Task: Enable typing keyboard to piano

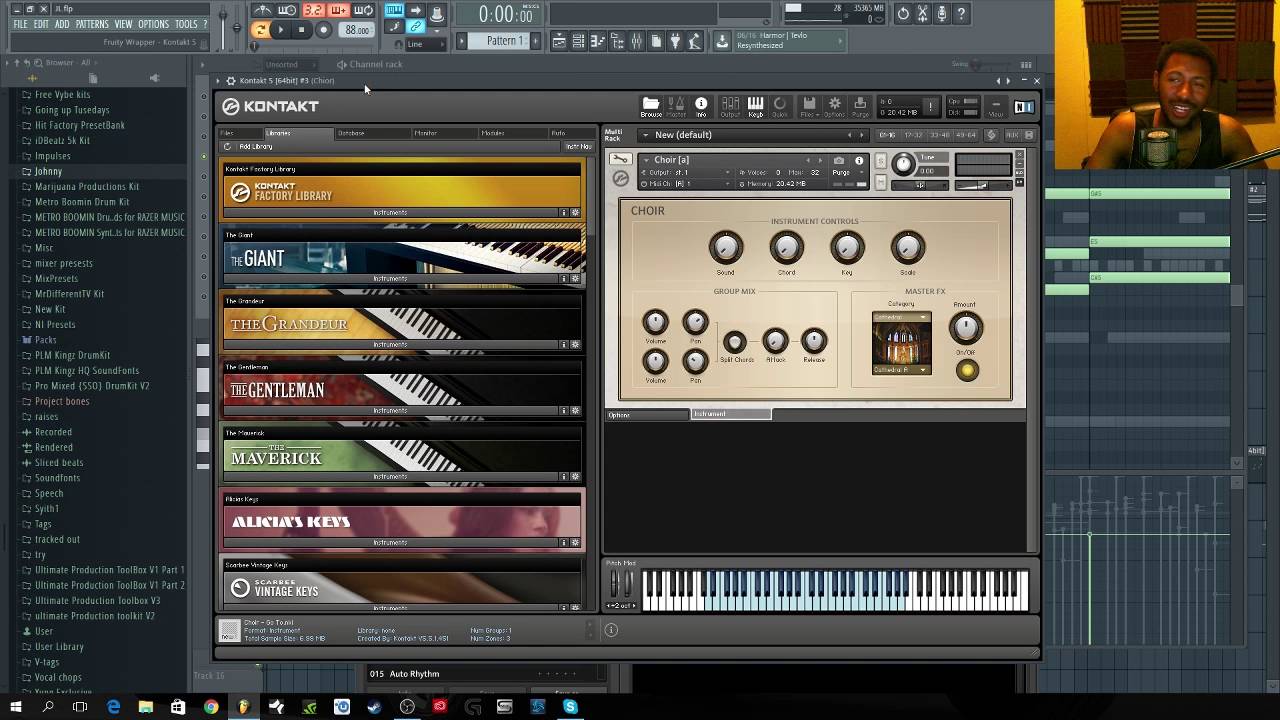Action: [394, 11]
